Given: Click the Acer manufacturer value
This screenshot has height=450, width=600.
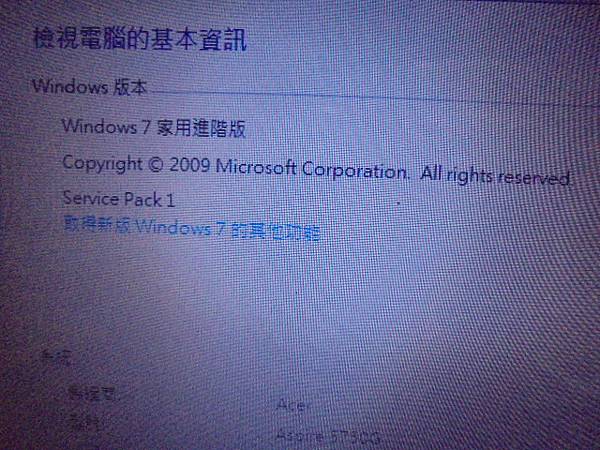Looking at the screenshot, I should click(293, 404).
